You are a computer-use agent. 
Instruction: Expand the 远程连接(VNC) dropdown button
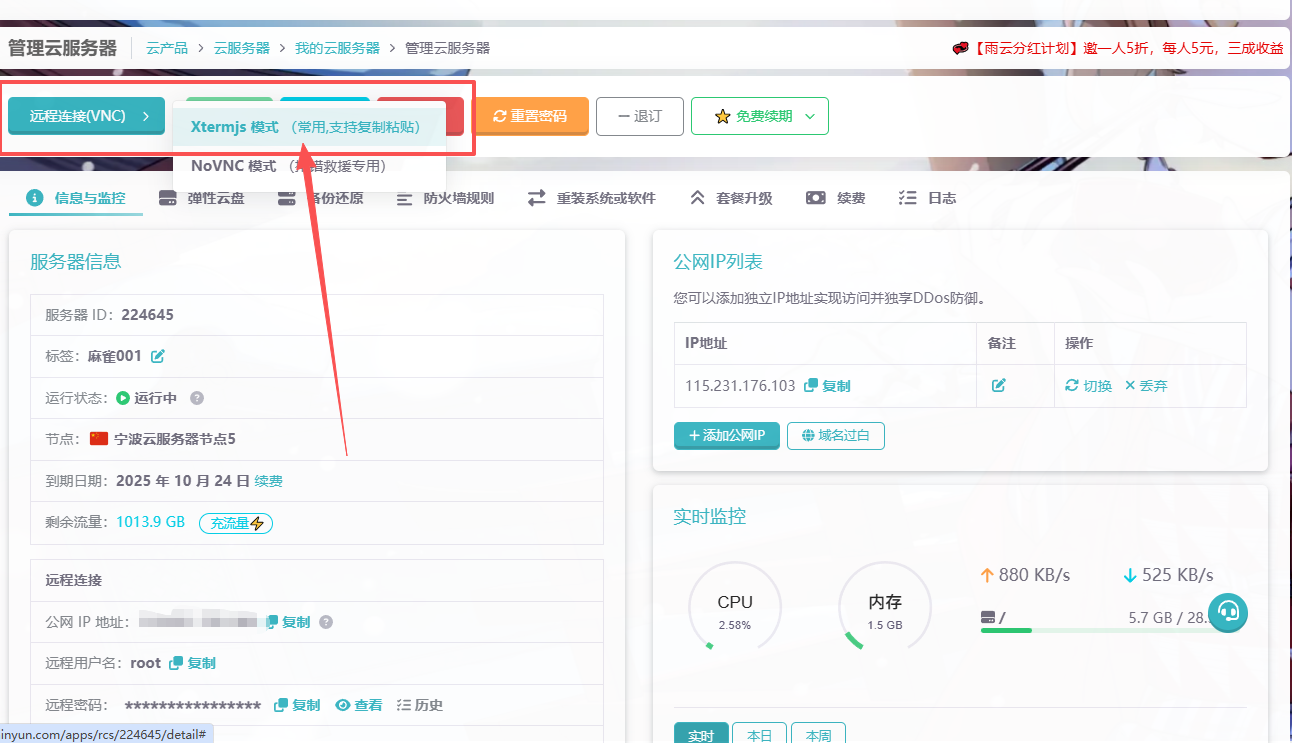(86, 116)
